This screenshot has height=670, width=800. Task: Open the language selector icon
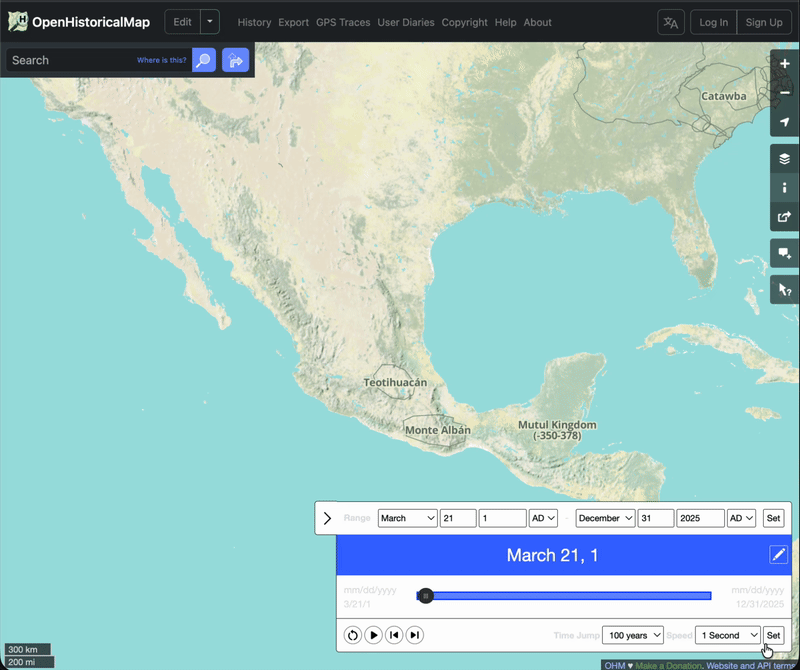click(x=671, y=22)
